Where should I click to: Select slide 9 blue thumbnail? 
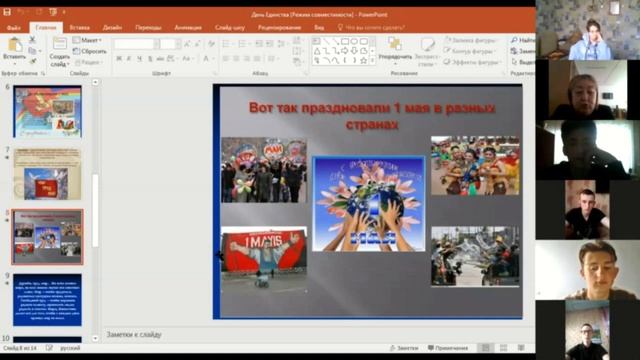pos(47,300)
